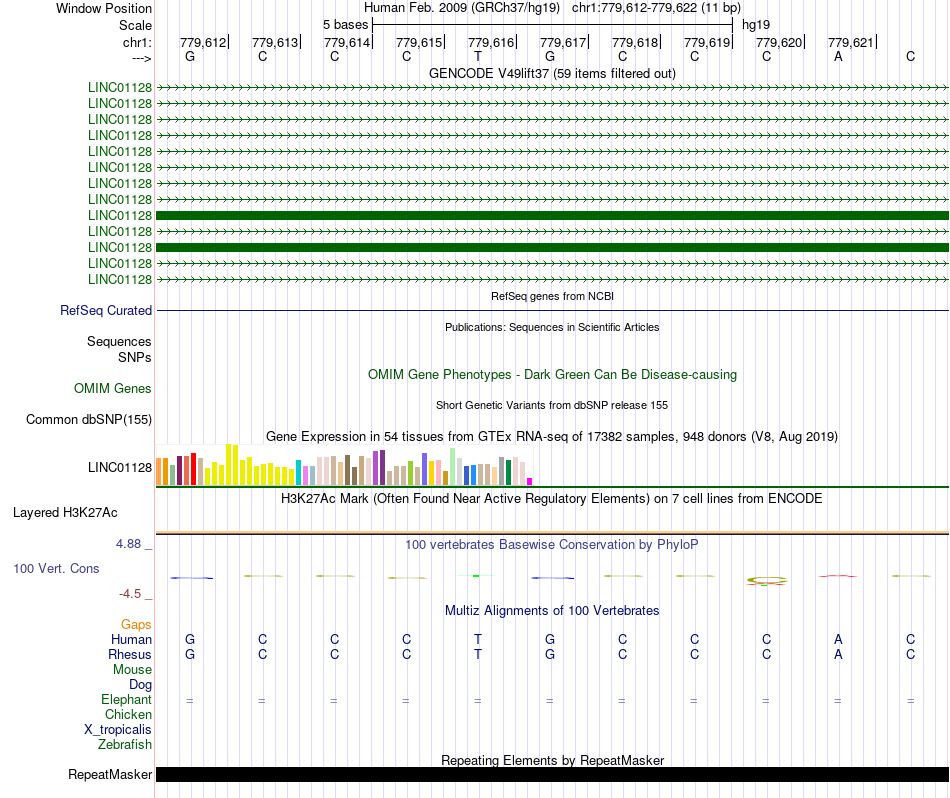Open the RefSeq genes from NCBI track title

click(x=552, y=296)
